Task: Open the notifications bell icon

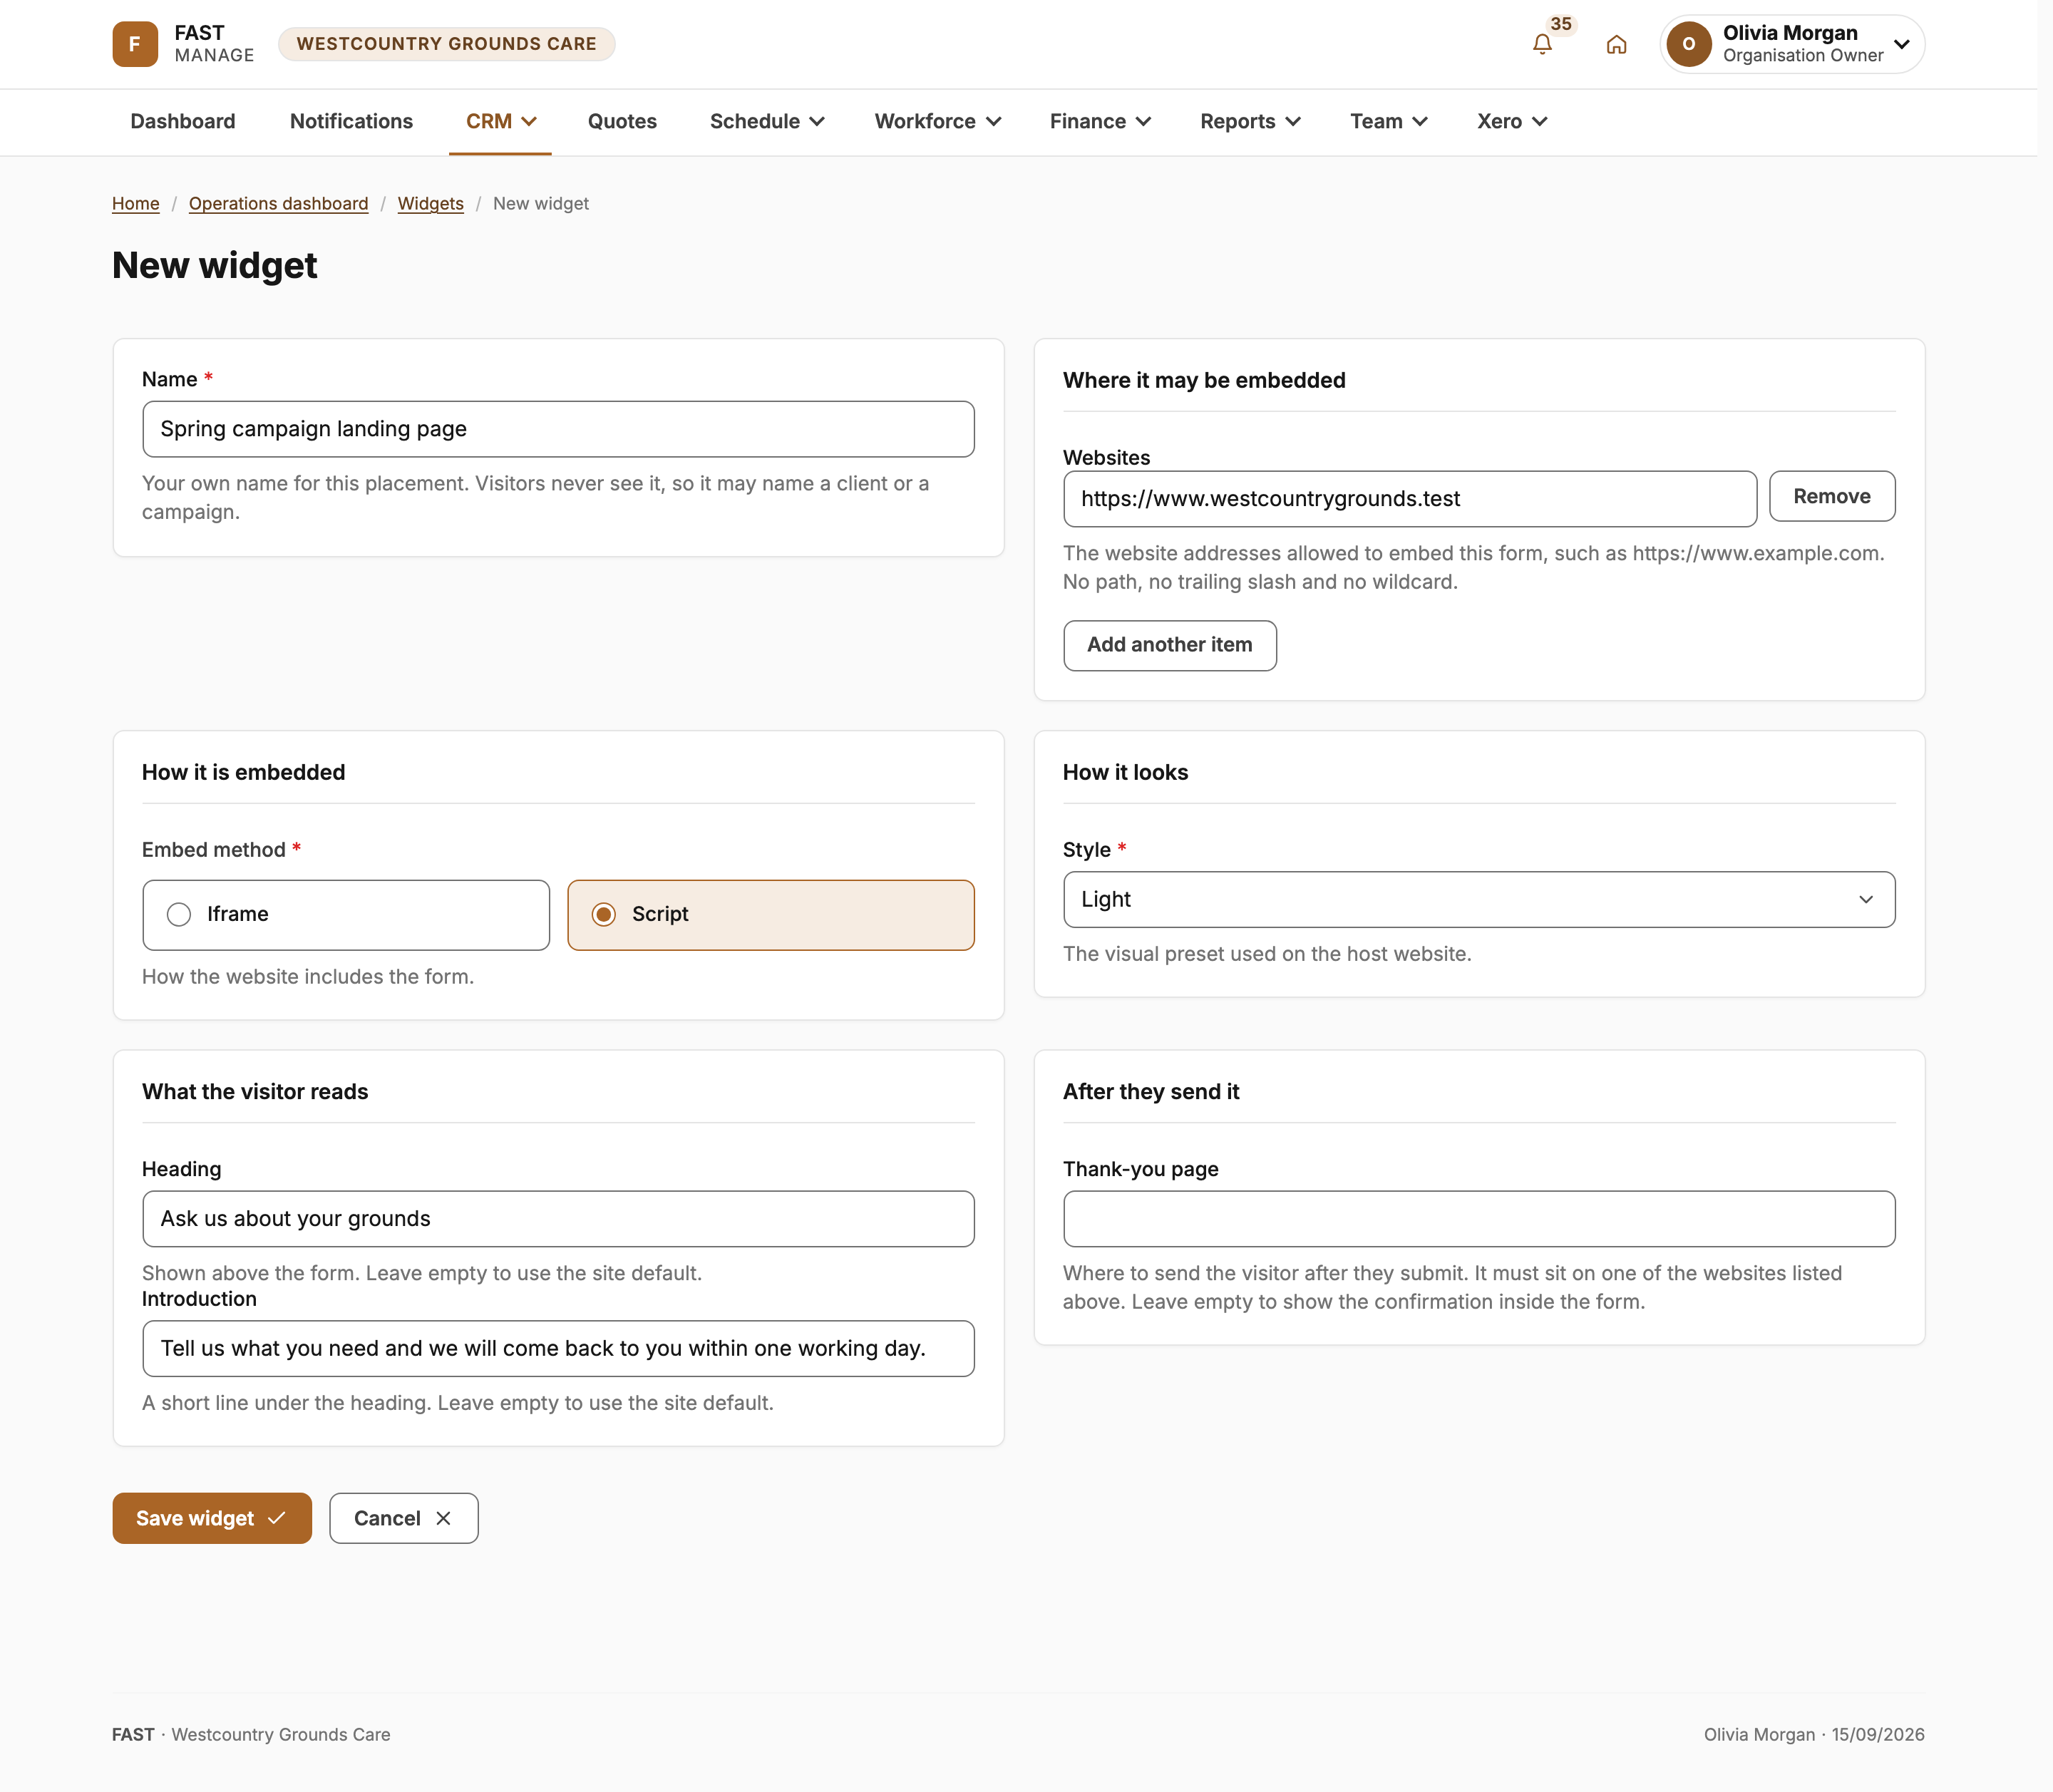Action: [1541, 44]
